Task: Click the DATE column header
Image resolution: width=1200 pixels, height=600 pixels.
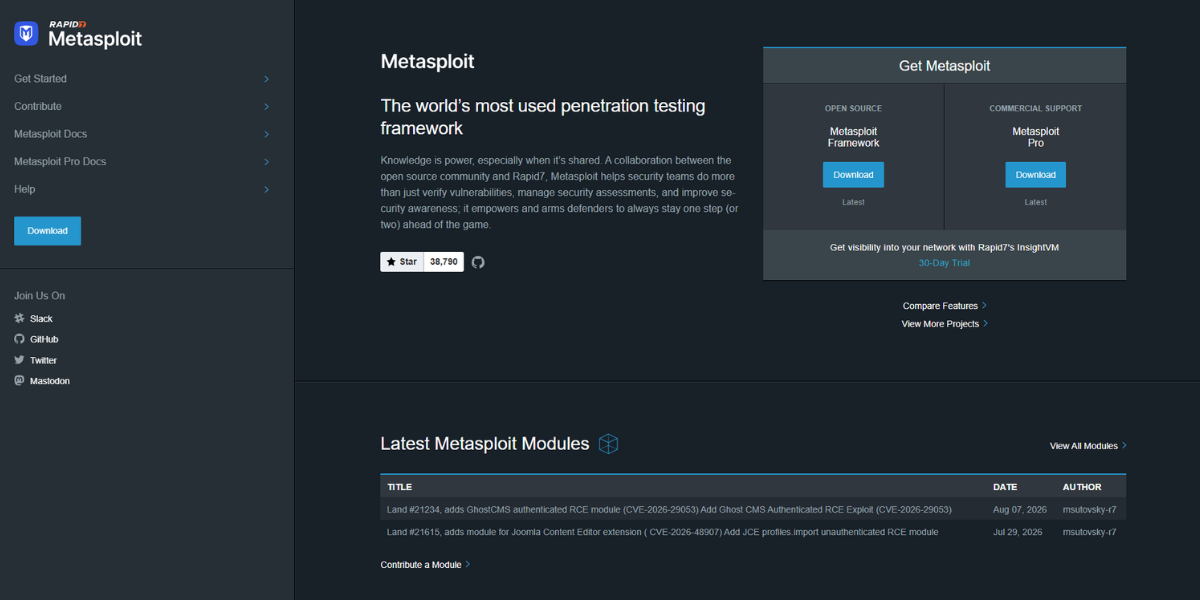Action: pos(1005,487)
